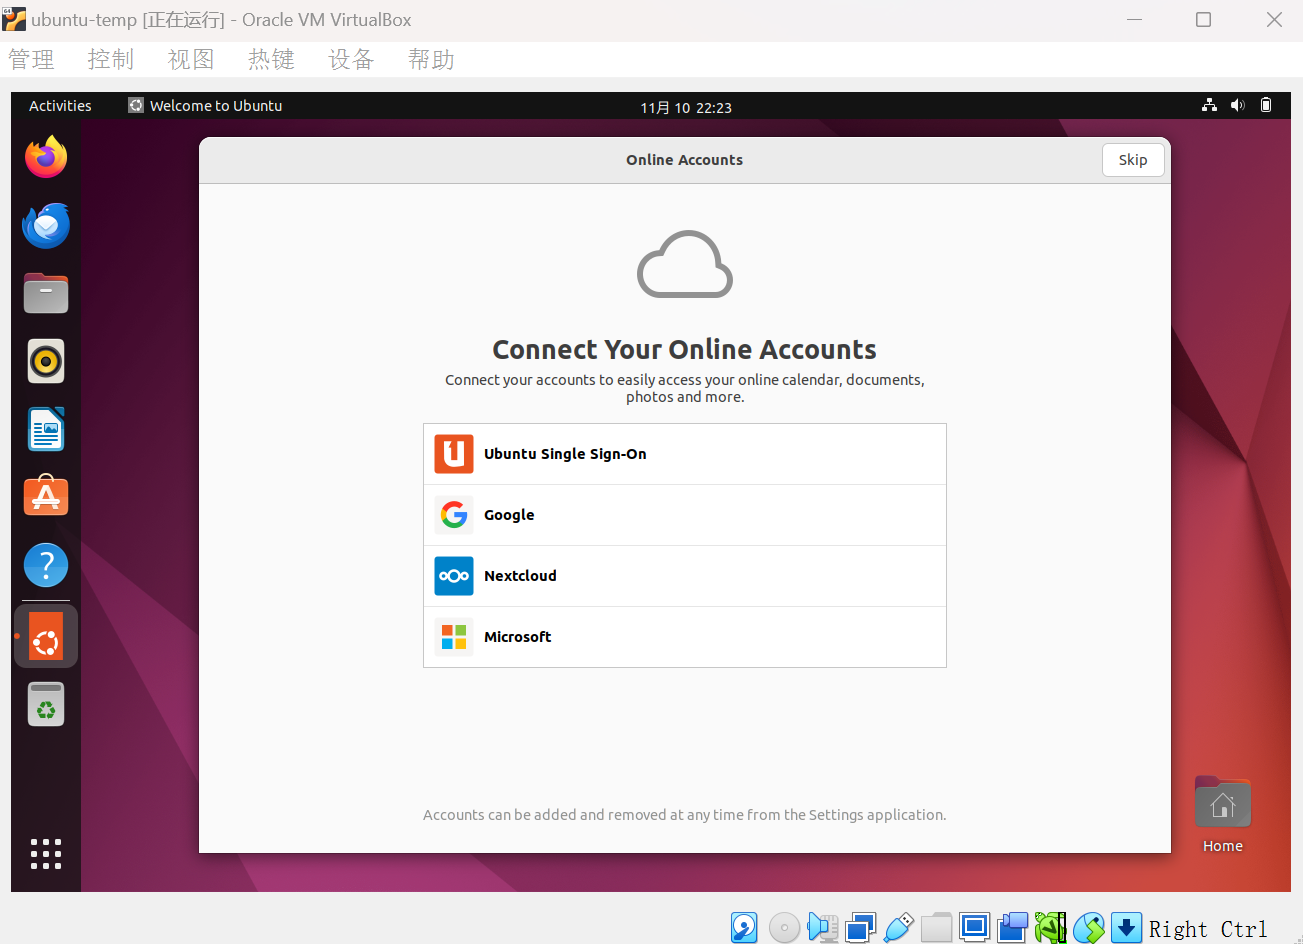Start Rhythmbox music player from the dock
The width and height of the screenshot is (1303, 944).
tap(46, 361)
